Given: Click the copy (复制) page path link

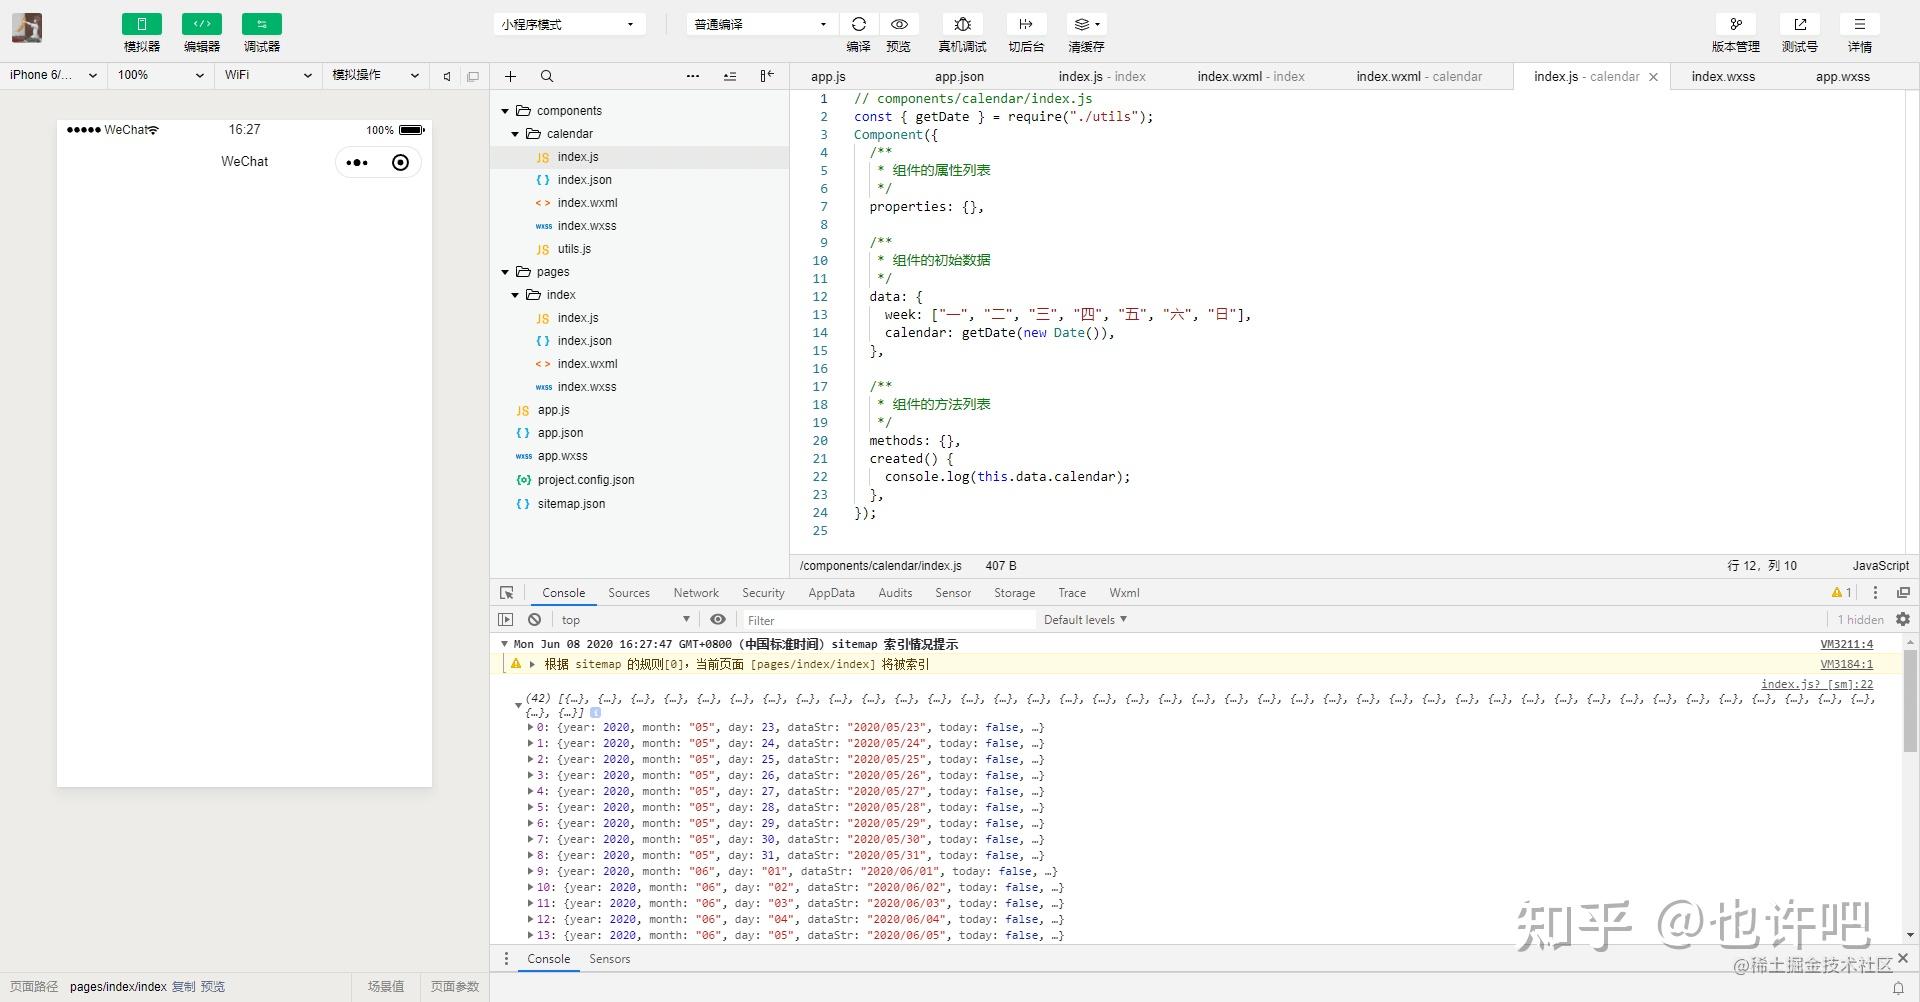Looking at the screenshot, I should 184,987.
